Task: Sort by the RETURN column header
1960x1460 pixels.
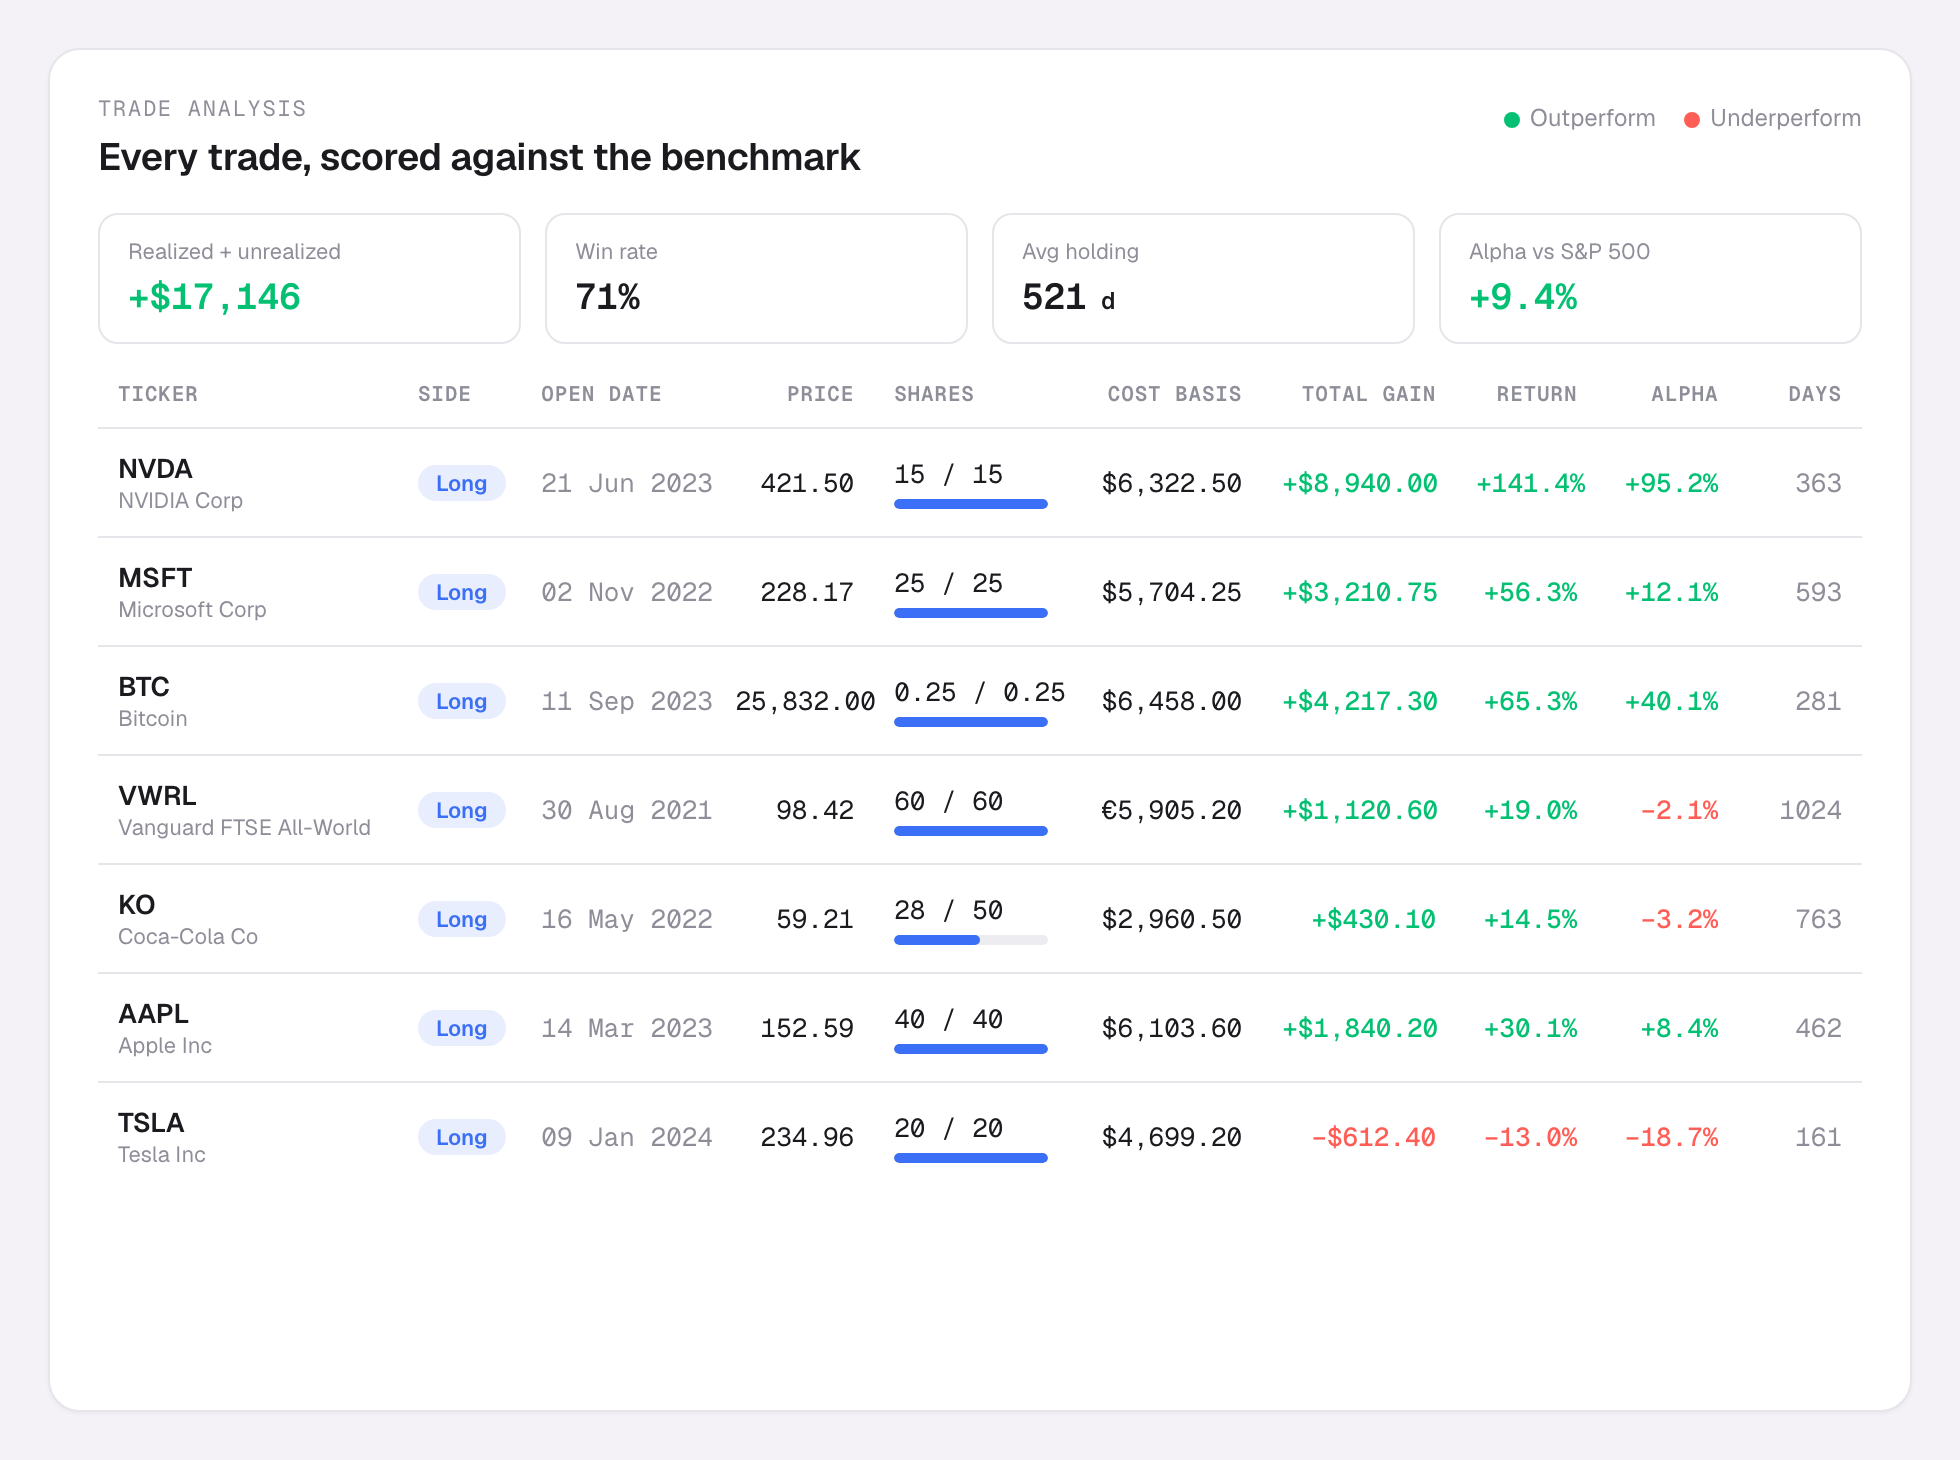Action: tap(1536, 394)
